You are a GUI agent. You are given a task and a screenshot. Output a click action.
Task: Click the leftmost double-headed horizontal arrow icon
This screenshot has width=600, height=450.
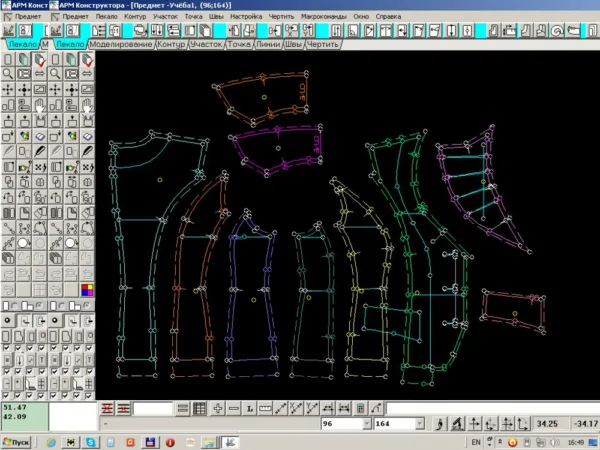coord(40,74)
